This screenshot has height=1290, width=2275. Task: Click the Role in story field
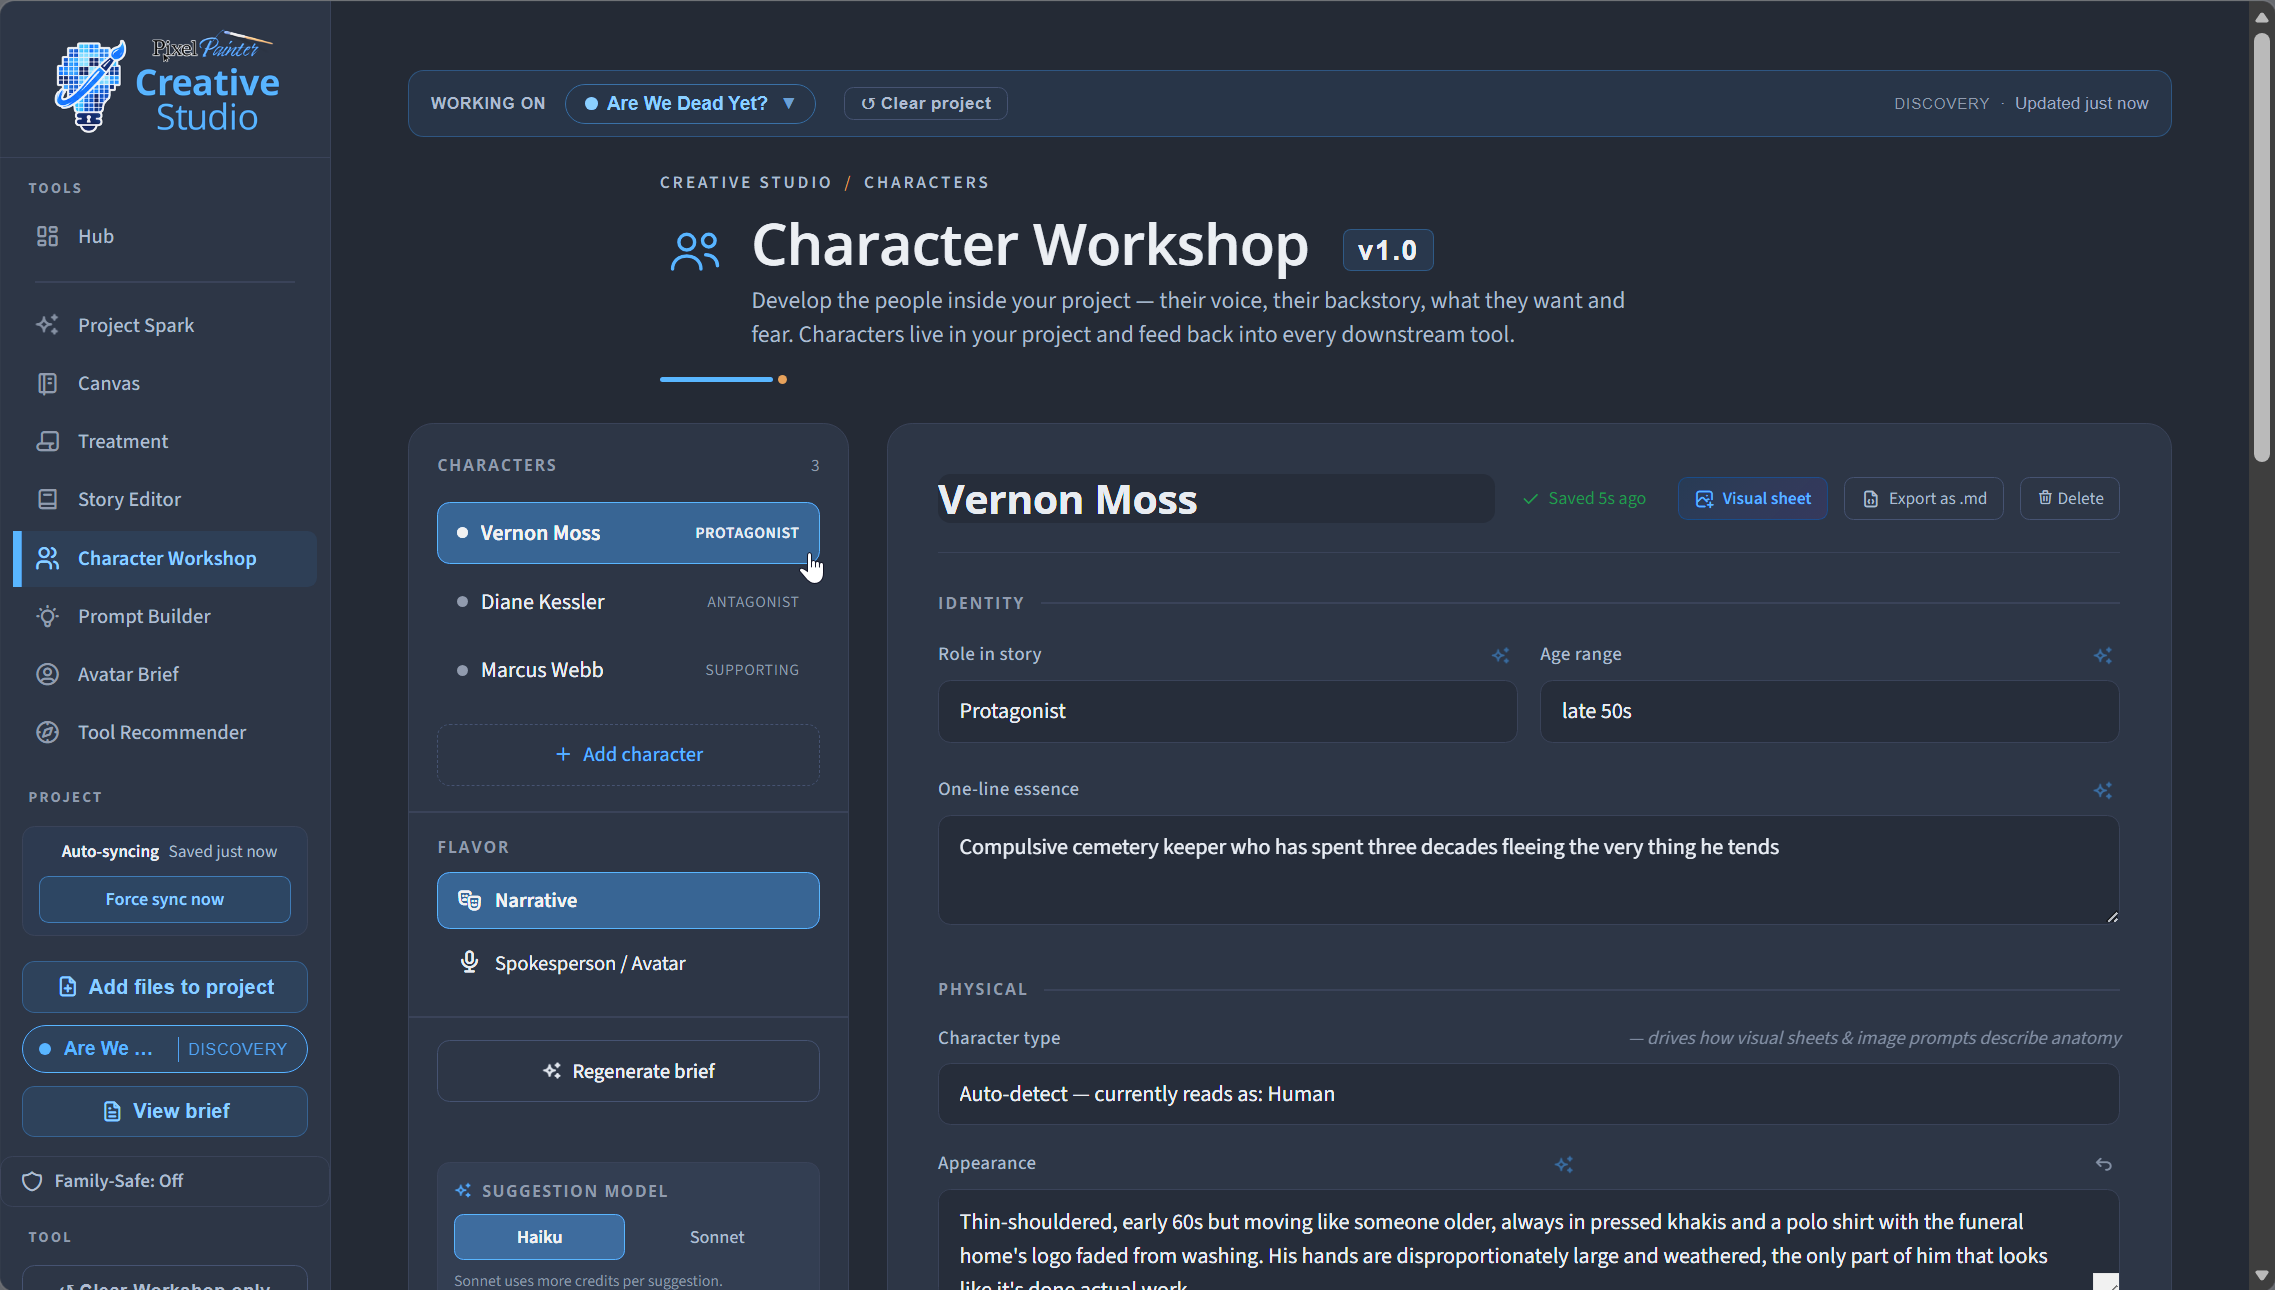(x=1227, y=711)
